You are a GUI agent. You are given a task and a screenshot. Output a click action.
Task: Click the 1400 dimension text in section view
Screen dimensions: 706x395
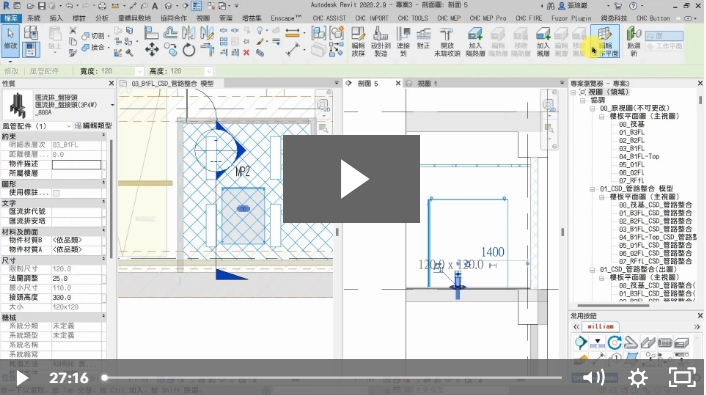point(493,252)
